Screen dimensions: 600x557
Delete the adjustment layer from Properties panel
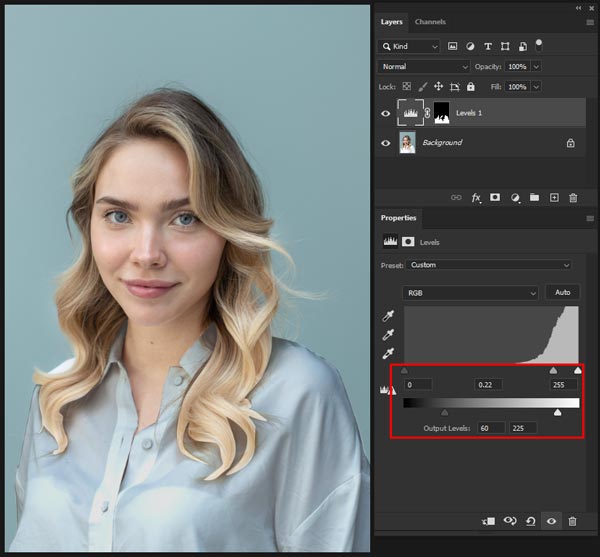point(572,521)
